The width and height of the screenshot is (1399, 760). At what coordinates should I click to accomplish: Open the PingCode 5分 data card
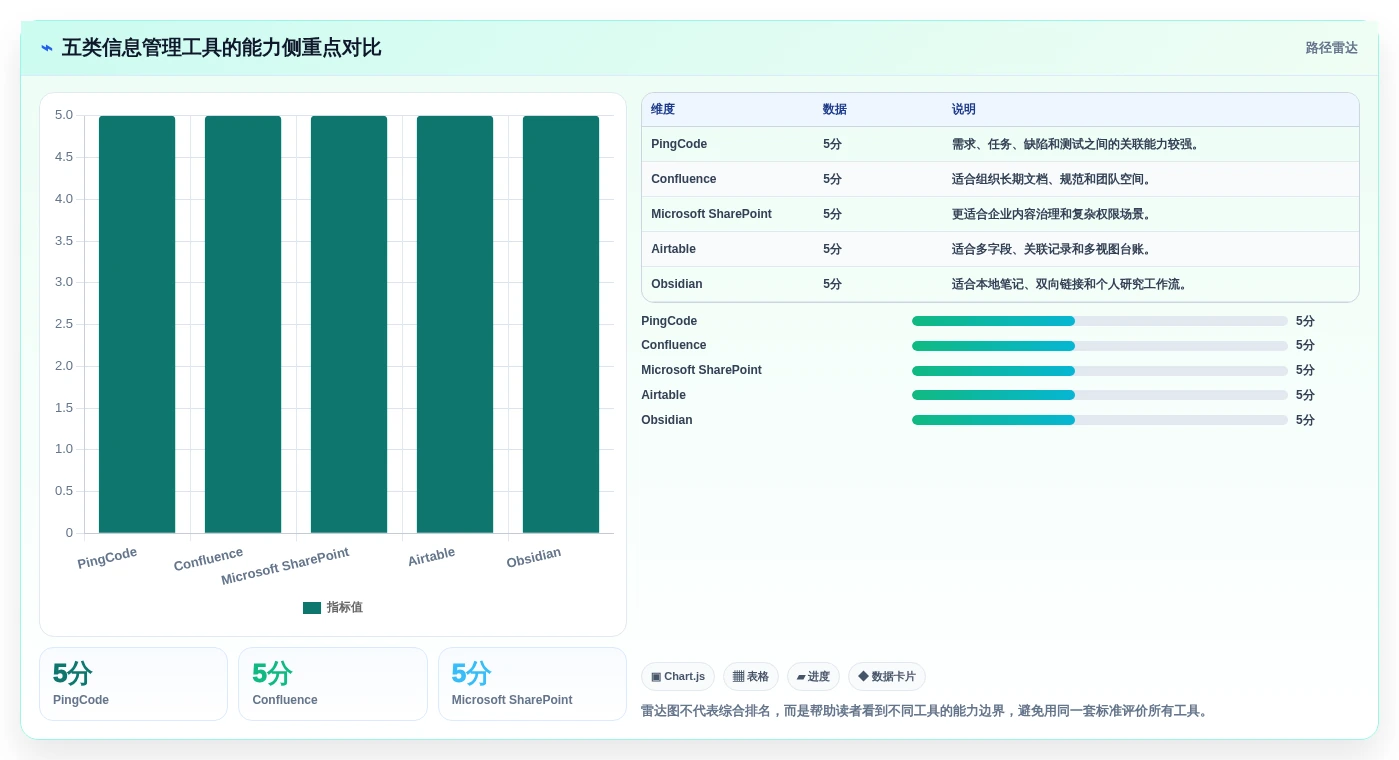[133, 684]
